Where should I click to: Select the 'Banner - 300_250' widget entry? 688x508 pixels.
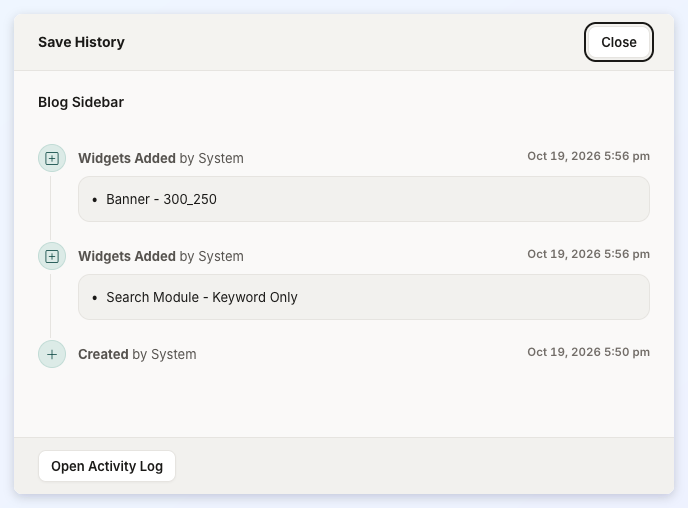coord(364,199)
